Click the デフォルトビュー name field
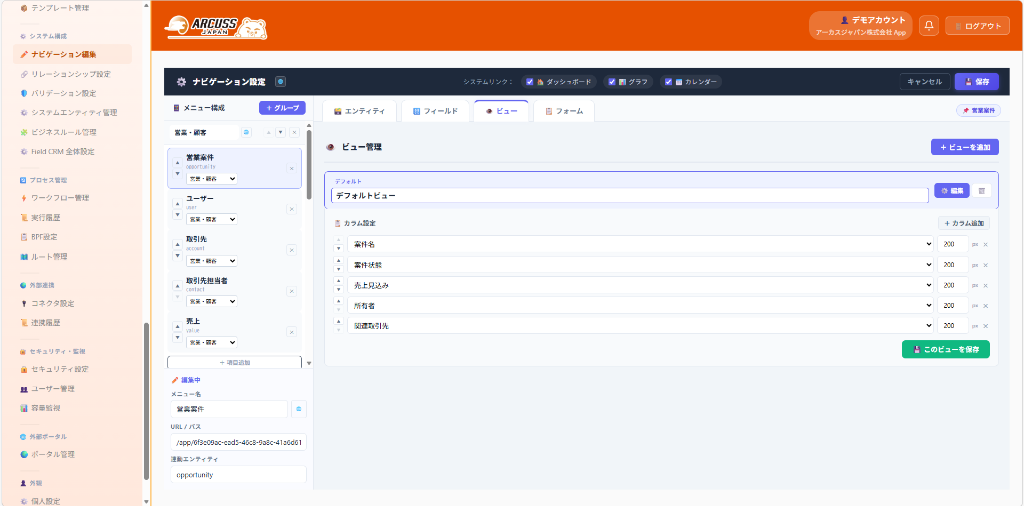This screenshot has height=506, width=1024. pos(630,195)
